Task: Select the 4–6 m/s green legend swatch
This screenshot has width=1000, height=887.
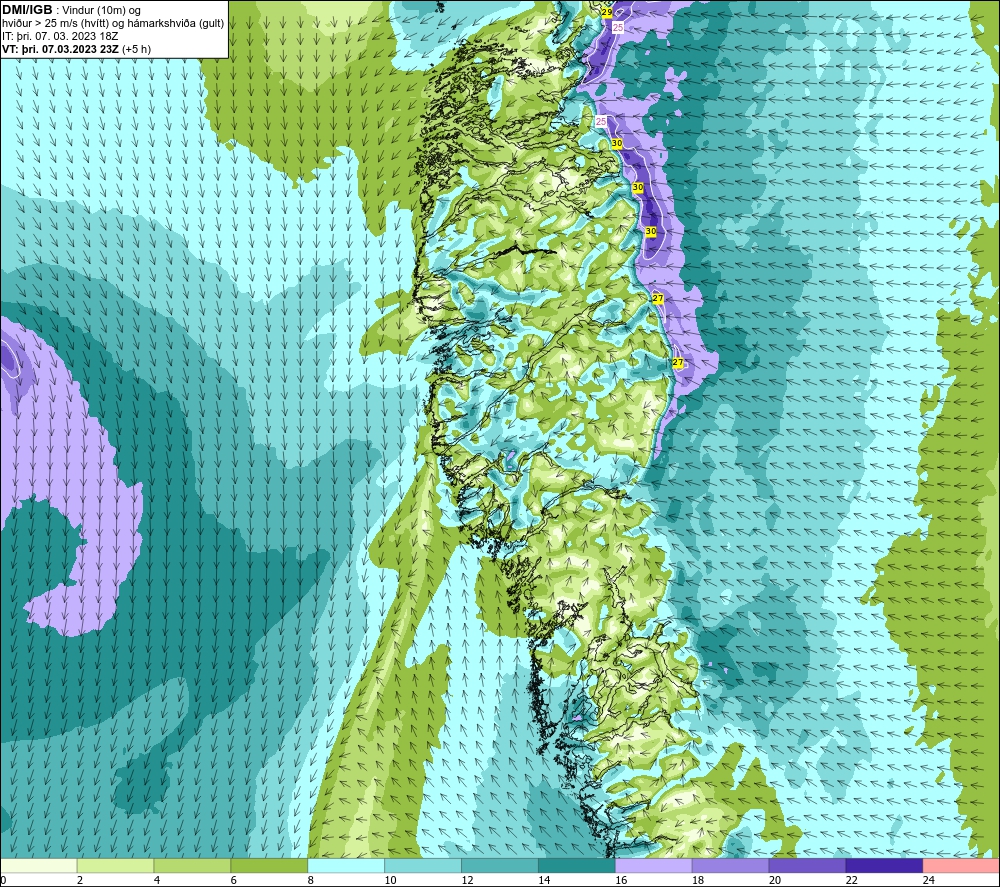Action: click(192, 866)
